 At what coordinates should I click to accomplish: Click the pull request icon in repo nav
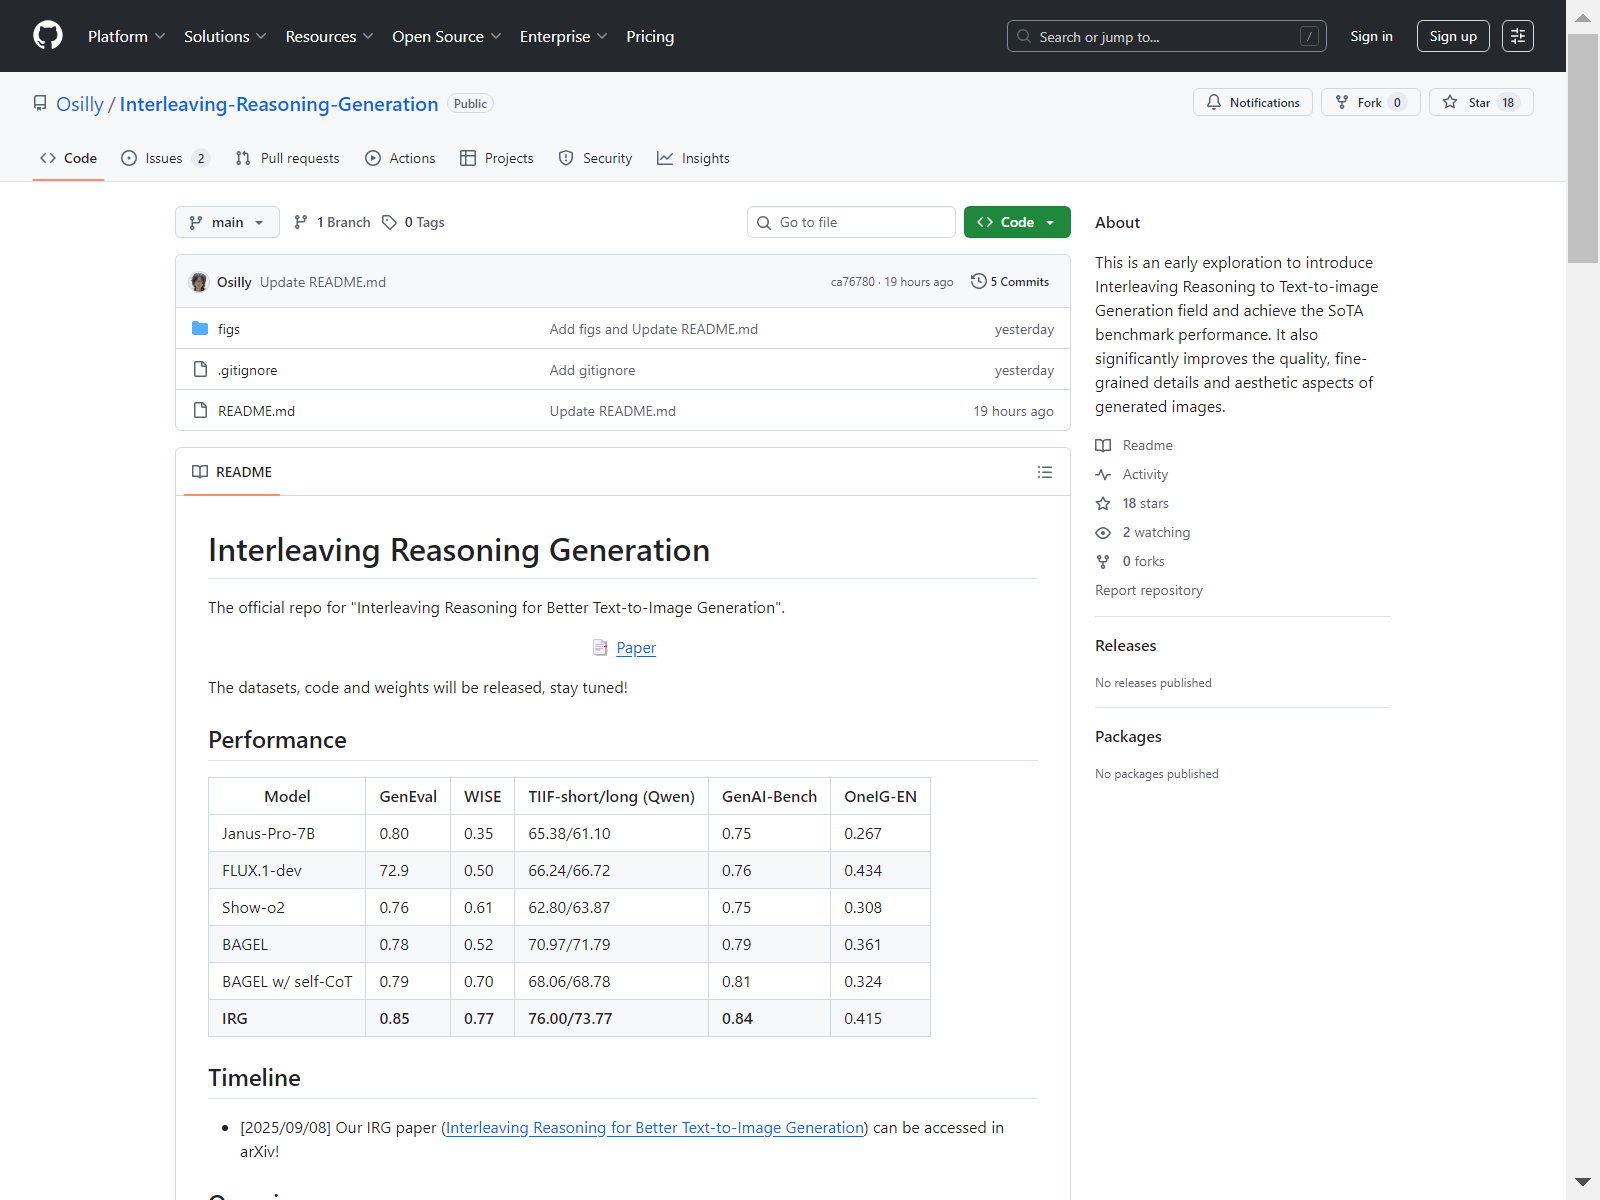243,158
